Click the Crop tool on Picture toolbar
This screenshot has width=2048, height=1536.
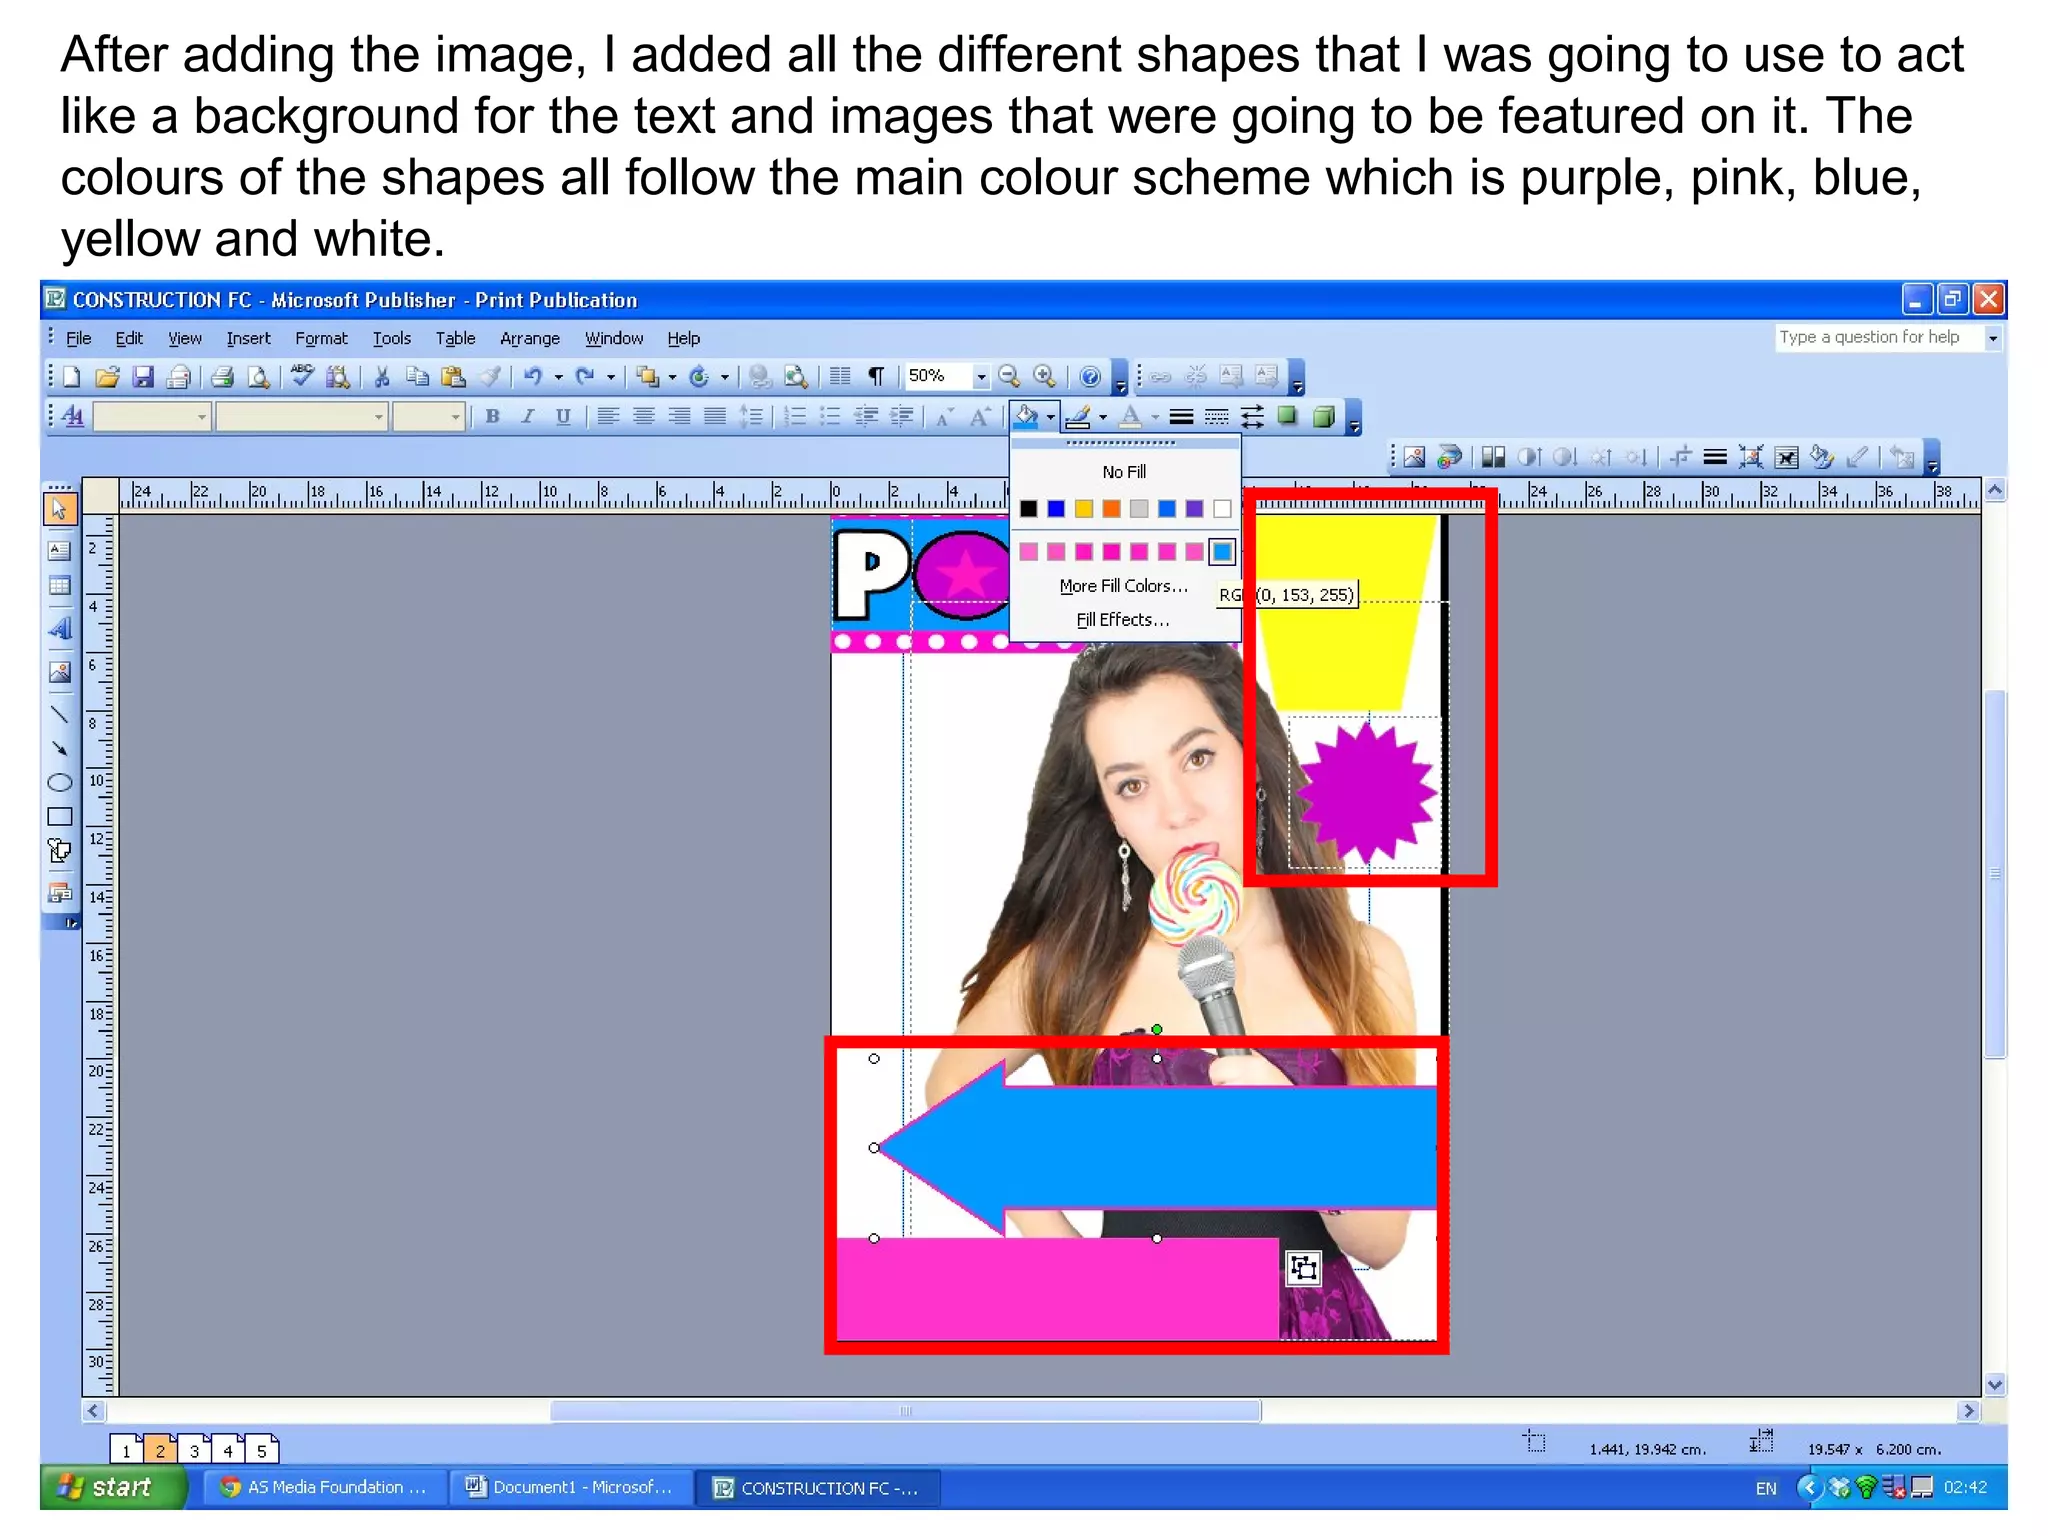coord(1681,458)
